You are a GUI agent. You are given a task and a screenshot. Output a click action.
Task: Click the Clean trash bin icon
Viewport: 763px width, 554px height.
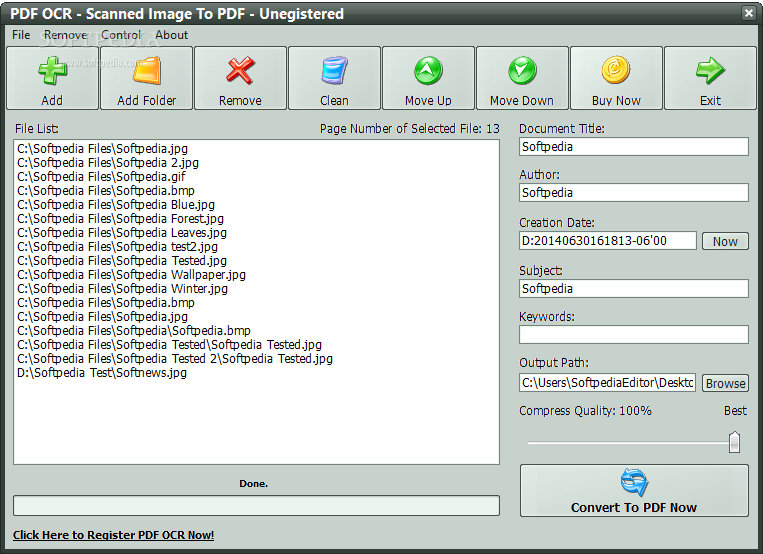334,71
